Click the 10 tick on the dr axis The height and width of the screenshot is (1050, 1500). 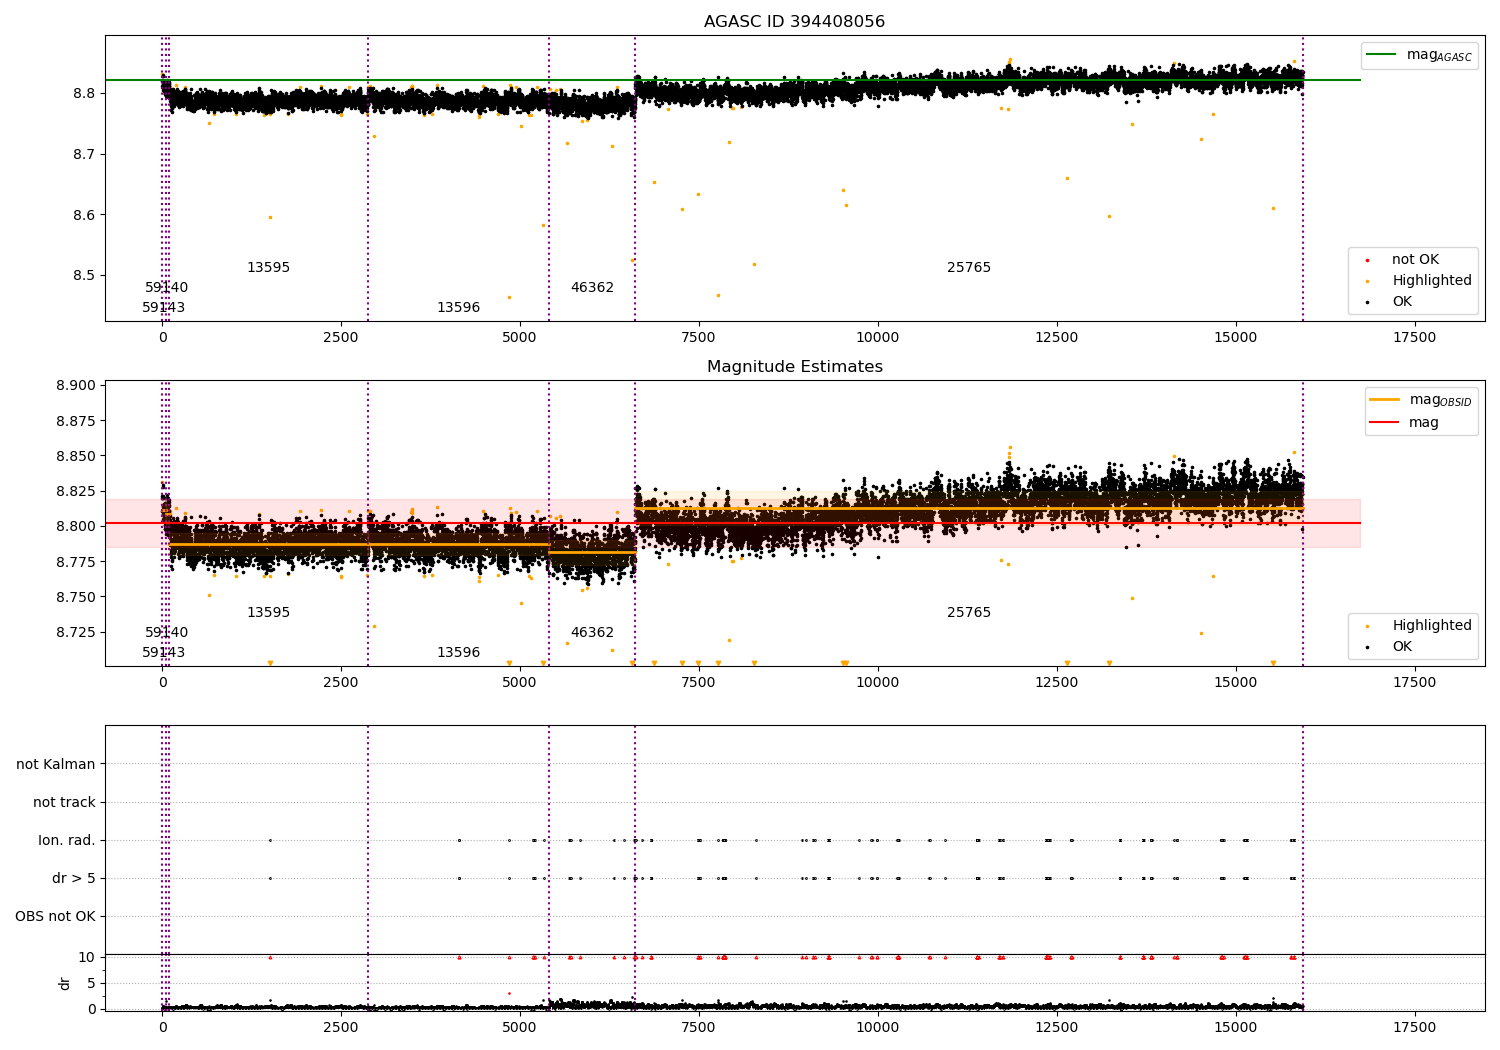[x=87, y=958]
